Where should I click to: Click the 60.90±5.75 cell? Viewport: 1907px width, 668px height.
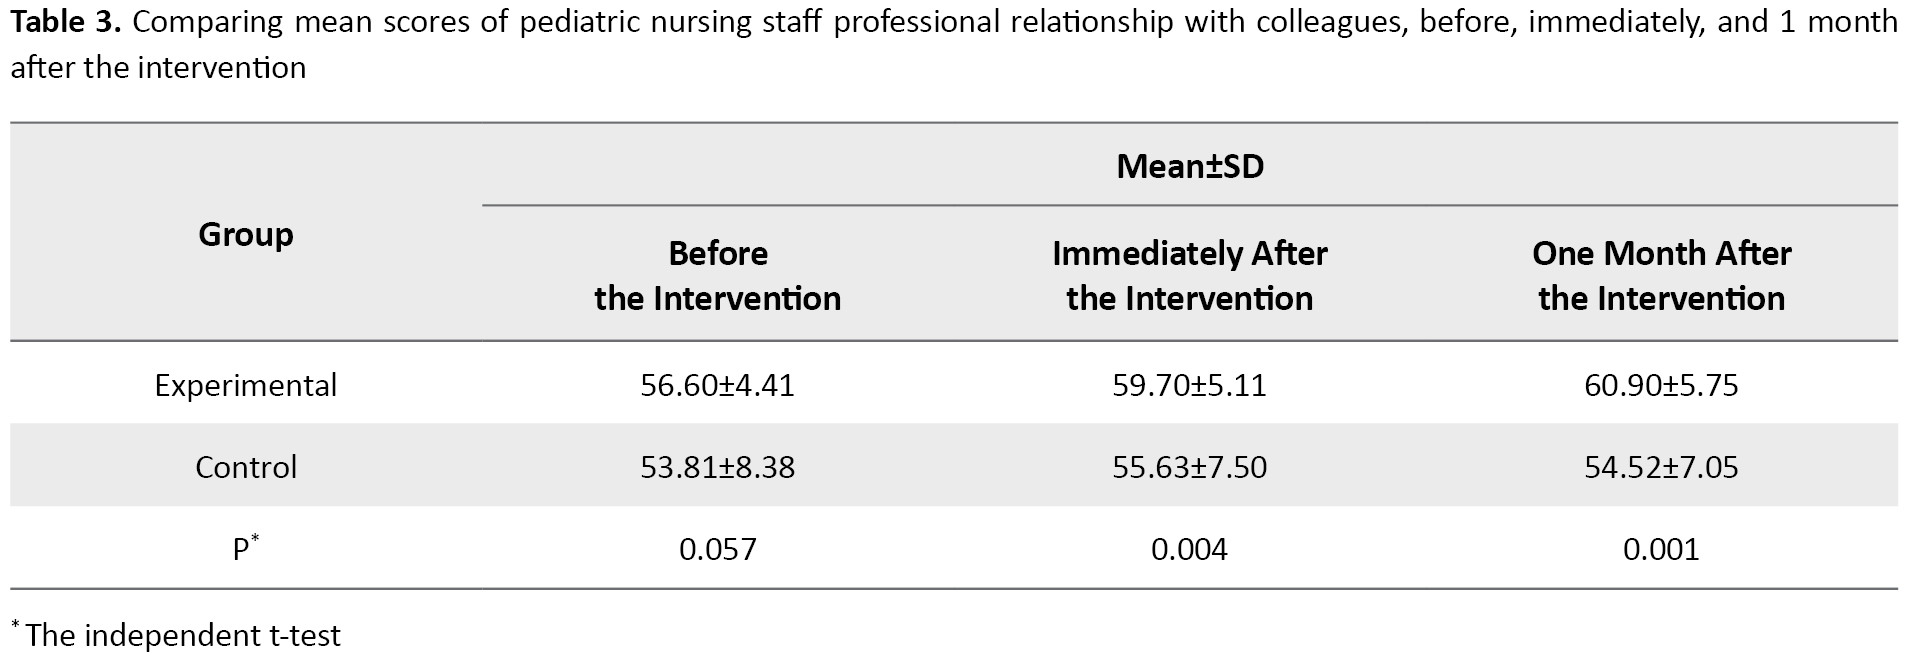[1661, 385]
